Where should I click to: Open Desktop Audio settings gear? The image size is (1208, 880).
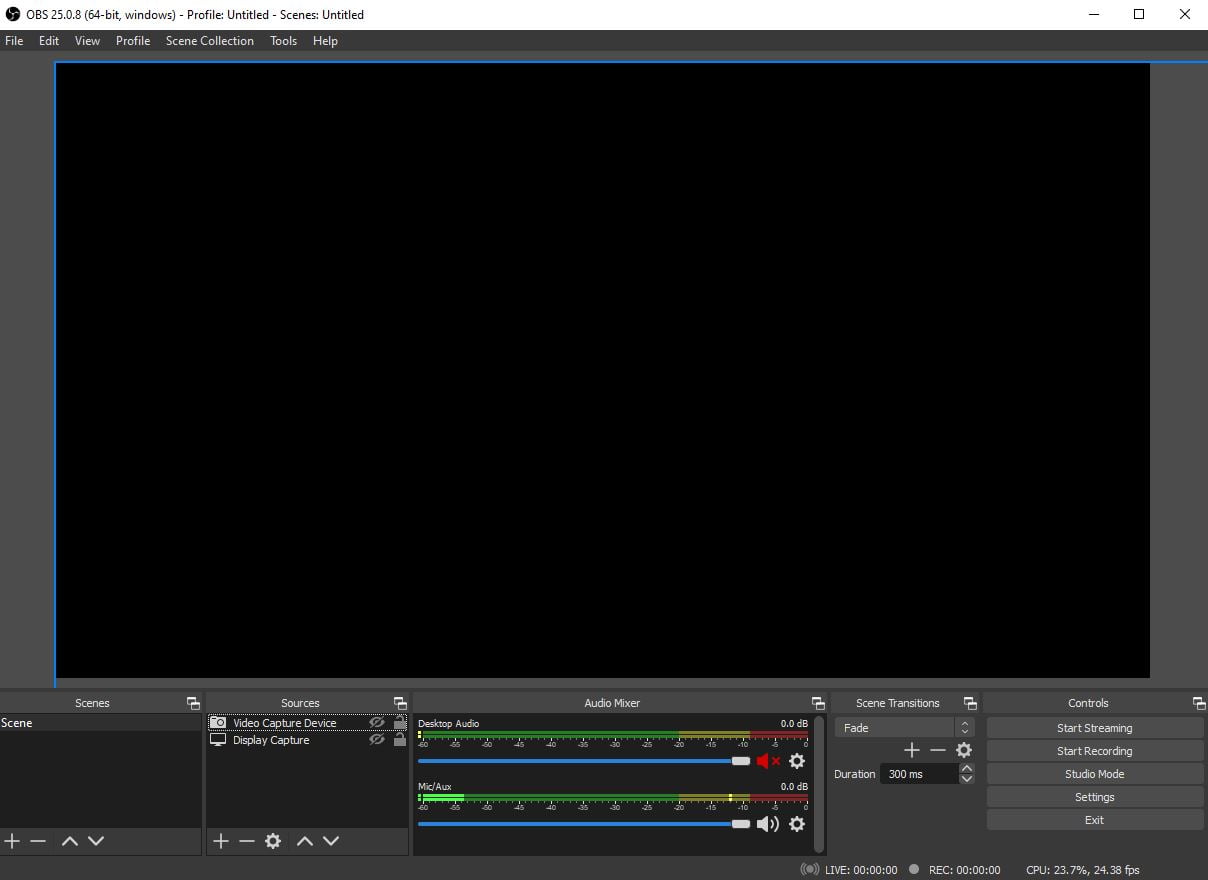(797, 761)
